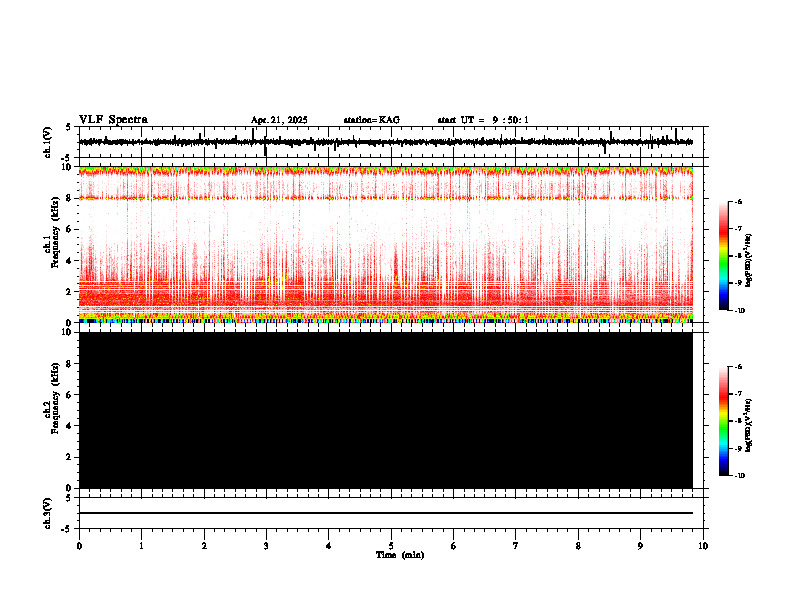Click the 0 minute tick label on time axis
Viewport: 792px width, 612px height.
79,546
